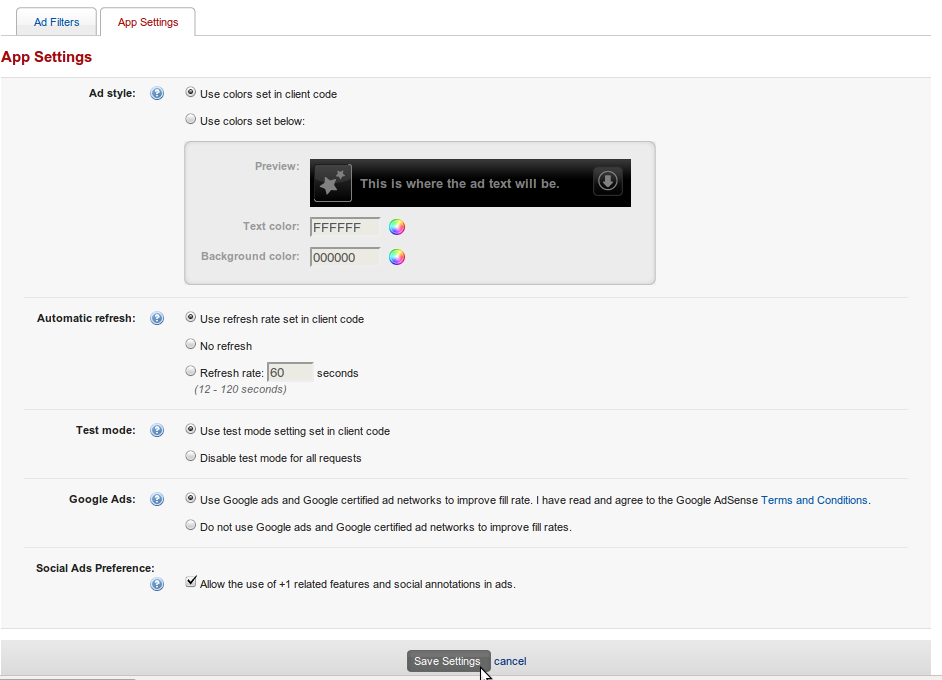
Task: Select the App Settings tab
Action: coord(148,22)
